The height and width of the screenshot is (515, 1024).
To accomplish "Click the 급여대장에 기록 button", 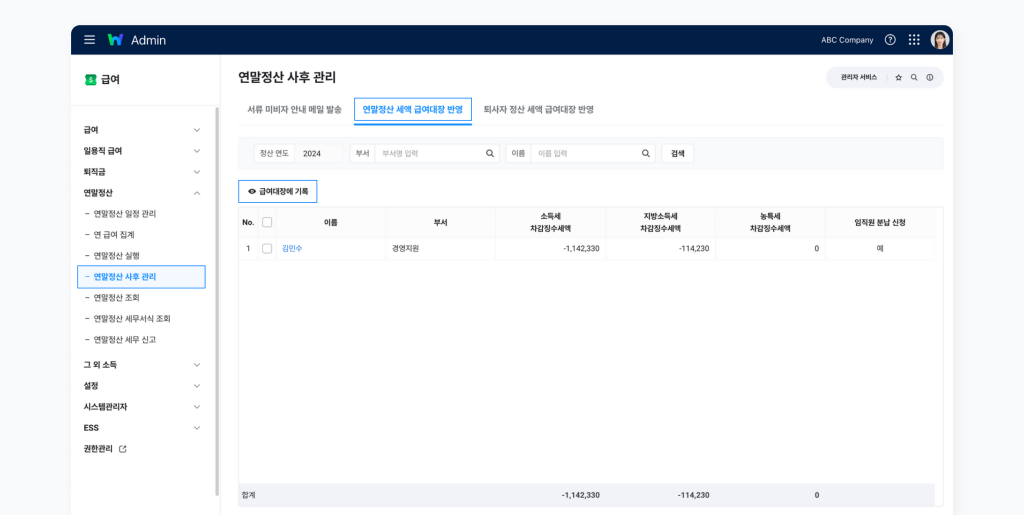I will (278, 190).
